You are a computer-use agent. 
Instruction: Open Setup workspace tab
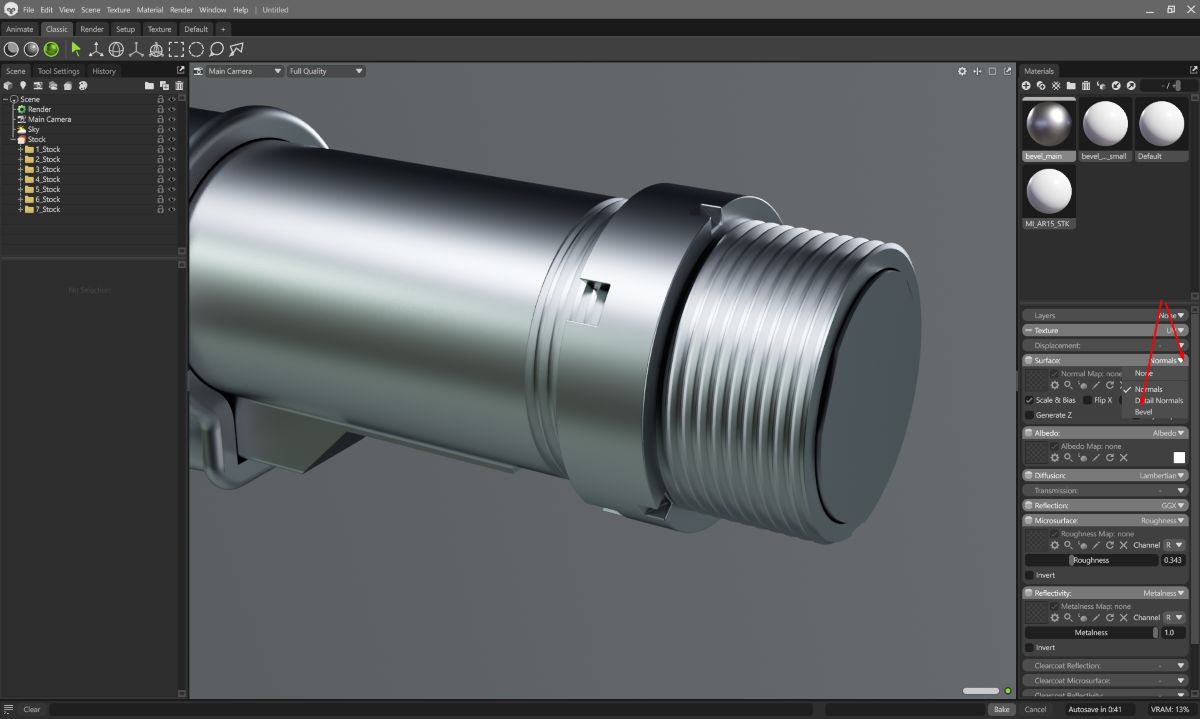[x=125, y=29]
